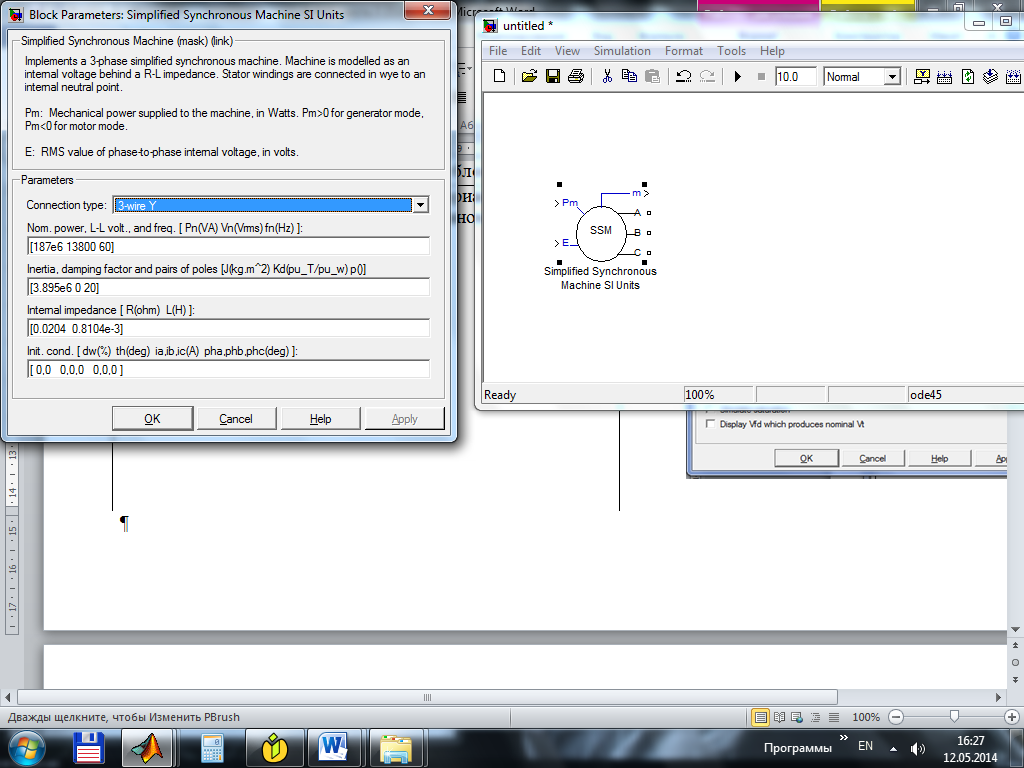Click the ode45 solver text in Simulink status bar
The image size is (1024, 768).
926,395
